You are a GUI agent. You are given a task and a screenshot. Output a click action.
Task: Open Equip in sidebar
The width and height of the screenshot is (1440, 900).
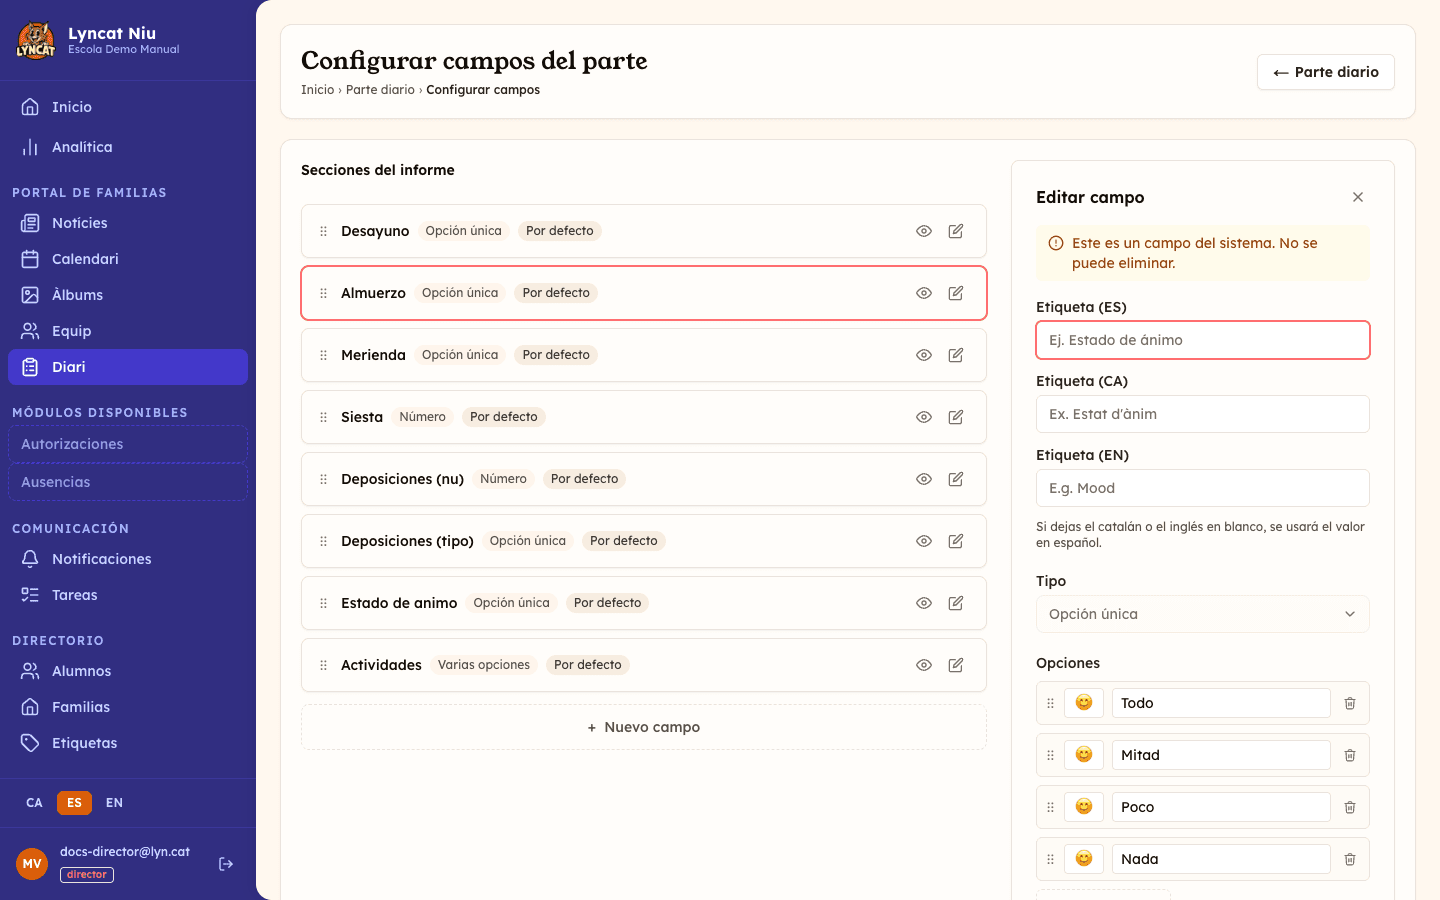[x=128, y=331]
